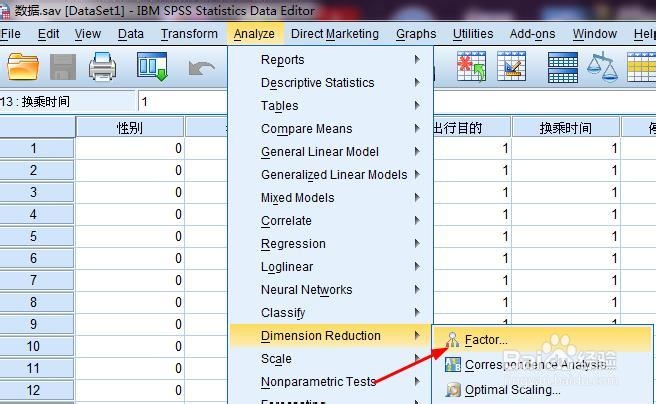The width and height of the screenshot is (656, 404).
Task: Click the Insert Cases toolbar icon
Action: (x=472, y=66)
